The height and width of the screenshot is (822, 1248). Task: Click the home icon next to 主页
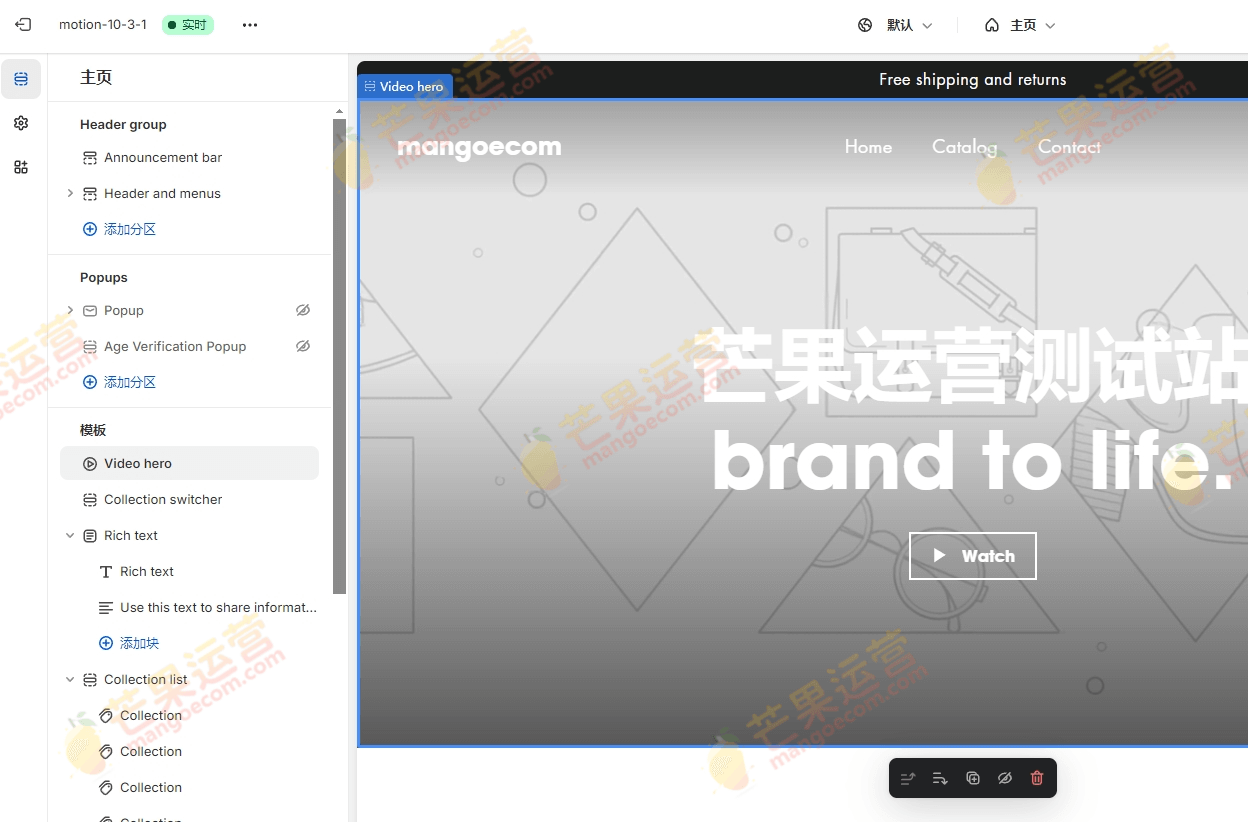(992, 25)
